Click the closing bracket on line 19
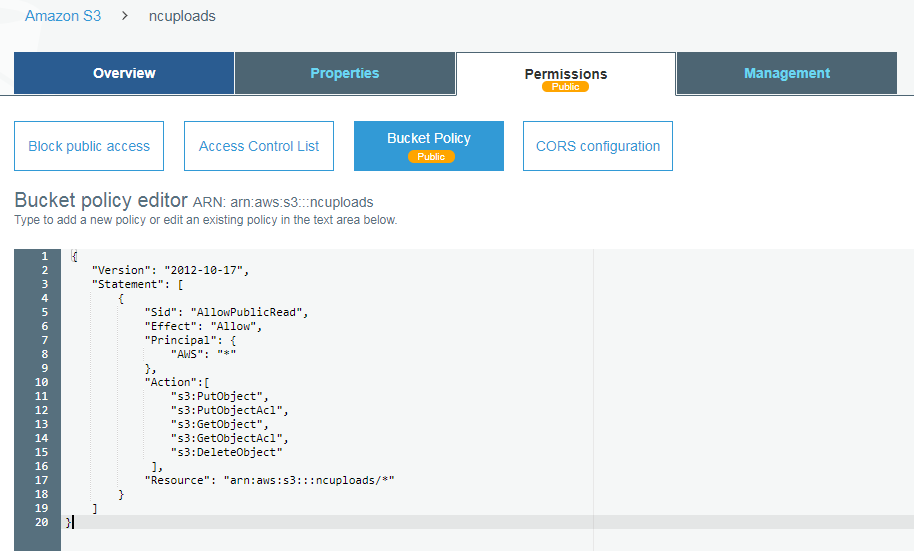The width and height of the screenshot is (914, 551). point(94,508)
